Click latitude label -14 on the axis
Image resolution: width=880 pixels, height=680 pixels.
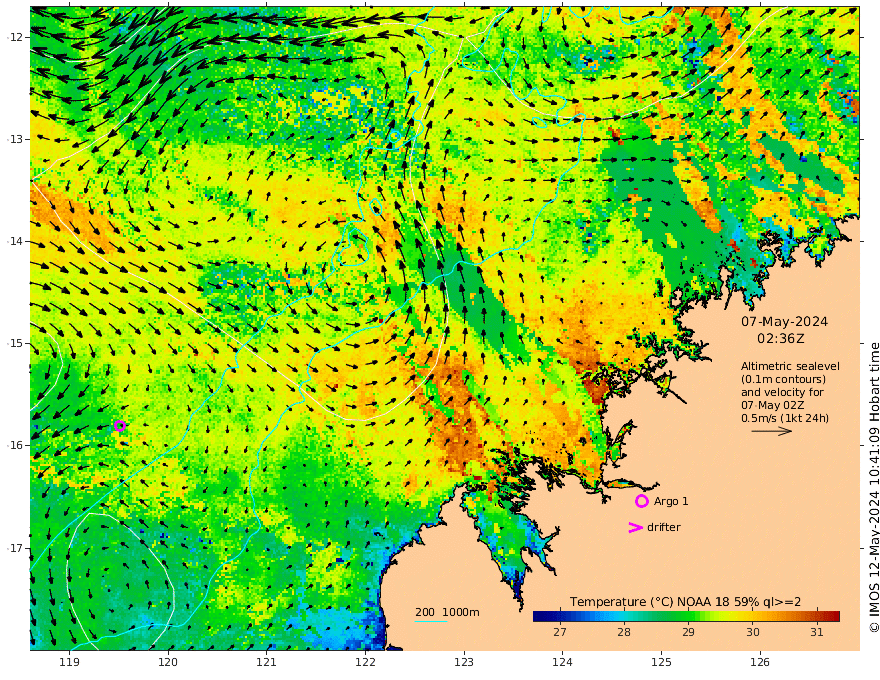pos(15,241)
